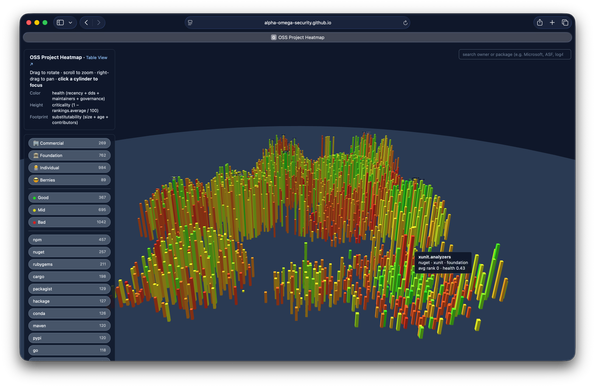Filter by hackage ecosystem
The height and width of the screenshot is (387, 595).
[69, 301]
